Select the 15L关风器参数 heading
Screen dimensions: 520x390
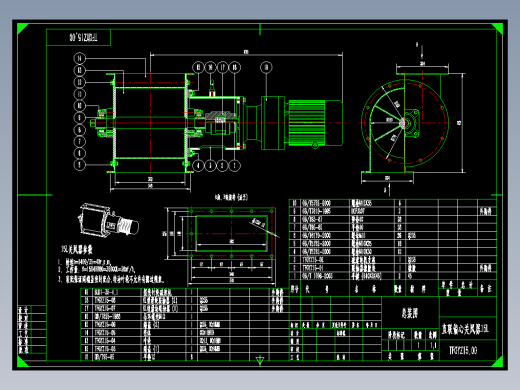click(x=77, y=249)
